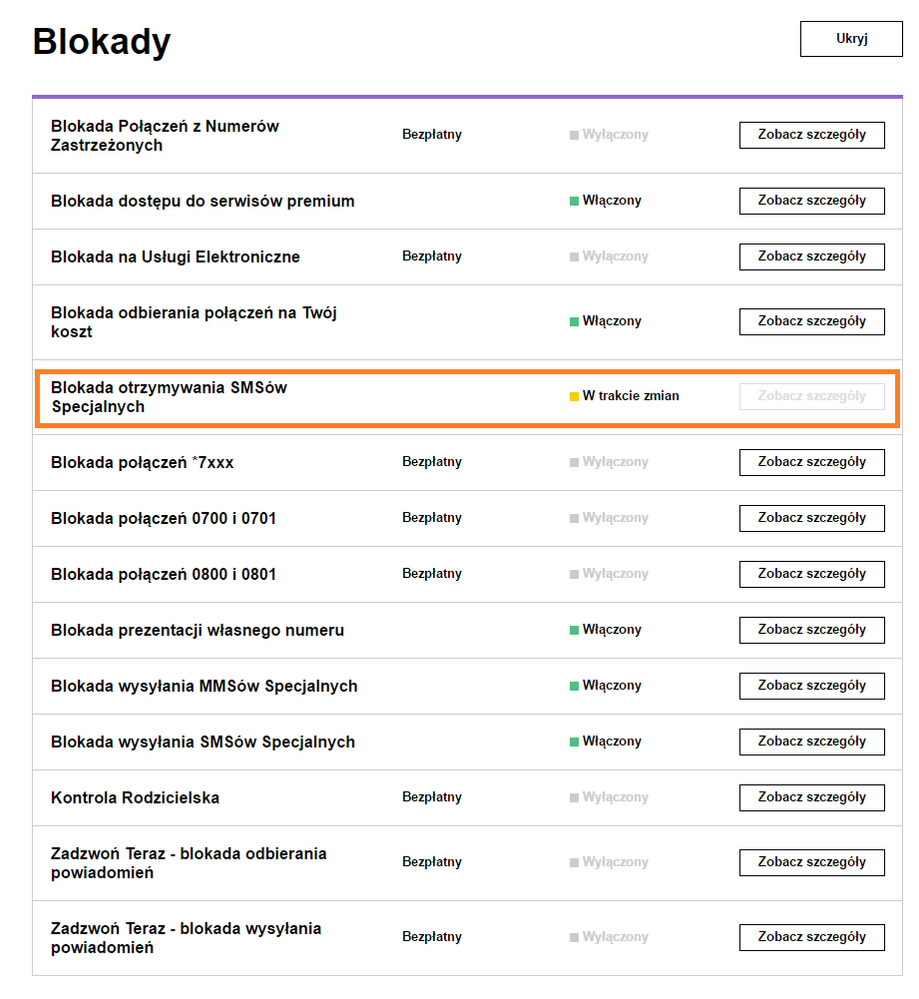View details of Blokada połączeń 0800 i 0801
This screenshot has height=999, width=919.
point(811,574)
